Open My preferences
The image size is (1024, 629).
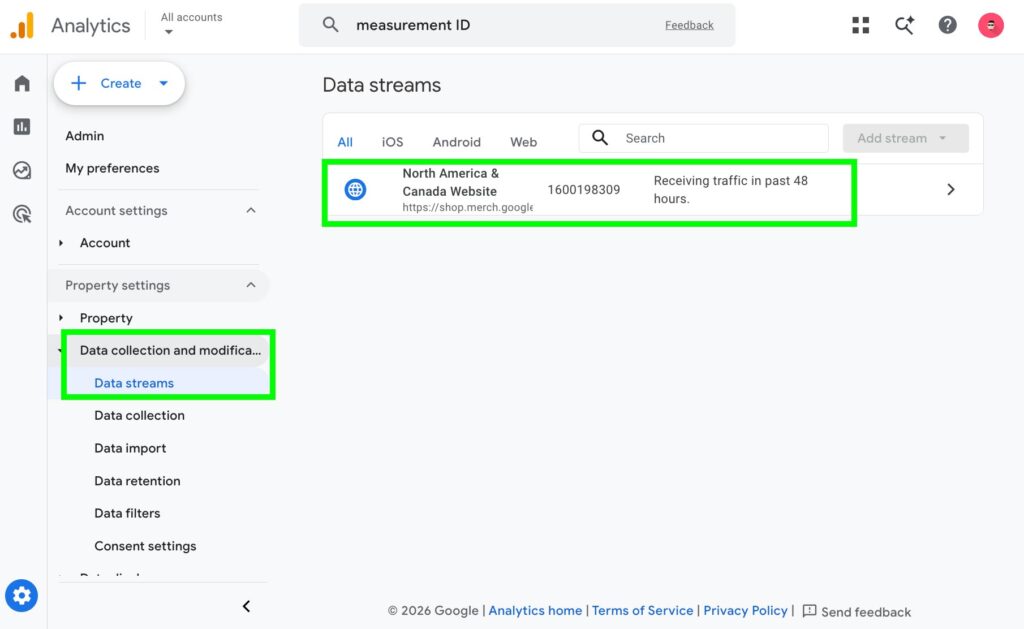click(112, 169)
